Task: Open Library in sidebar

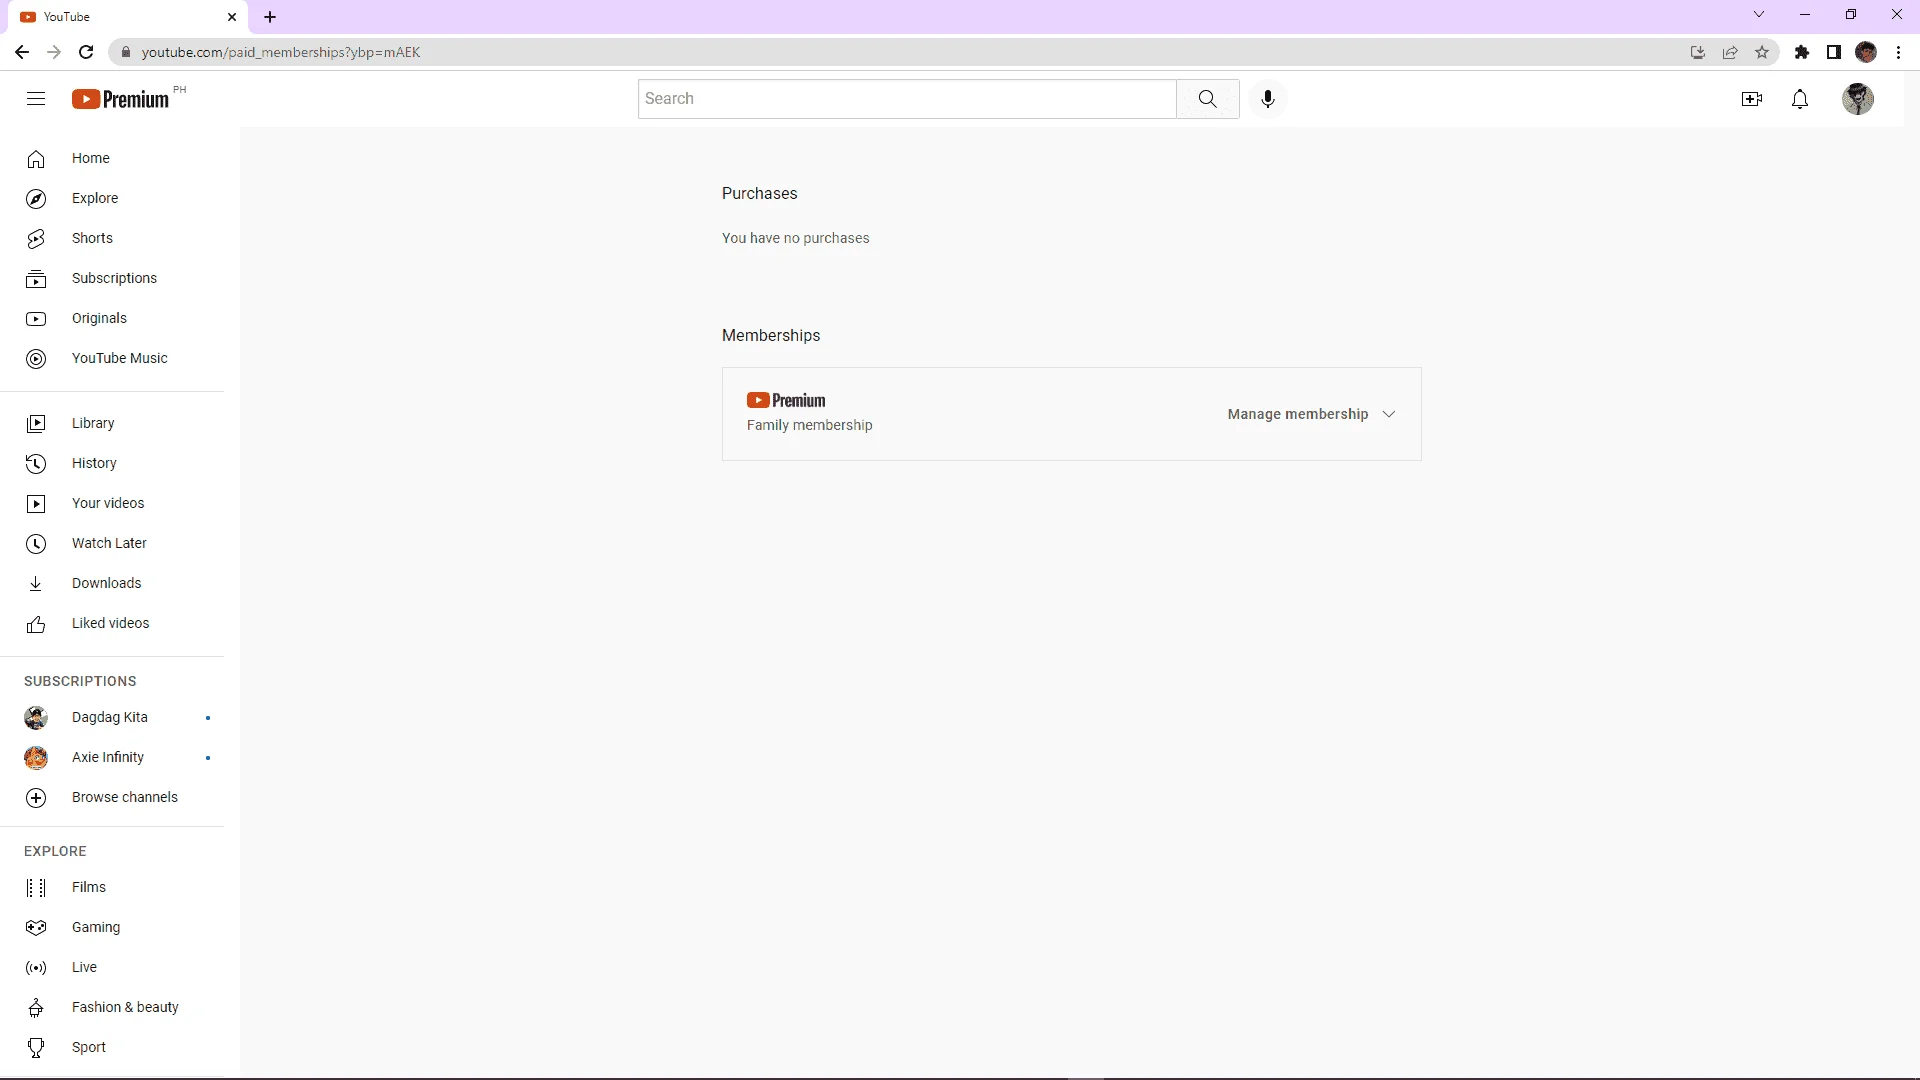Action: pos(112,423)
